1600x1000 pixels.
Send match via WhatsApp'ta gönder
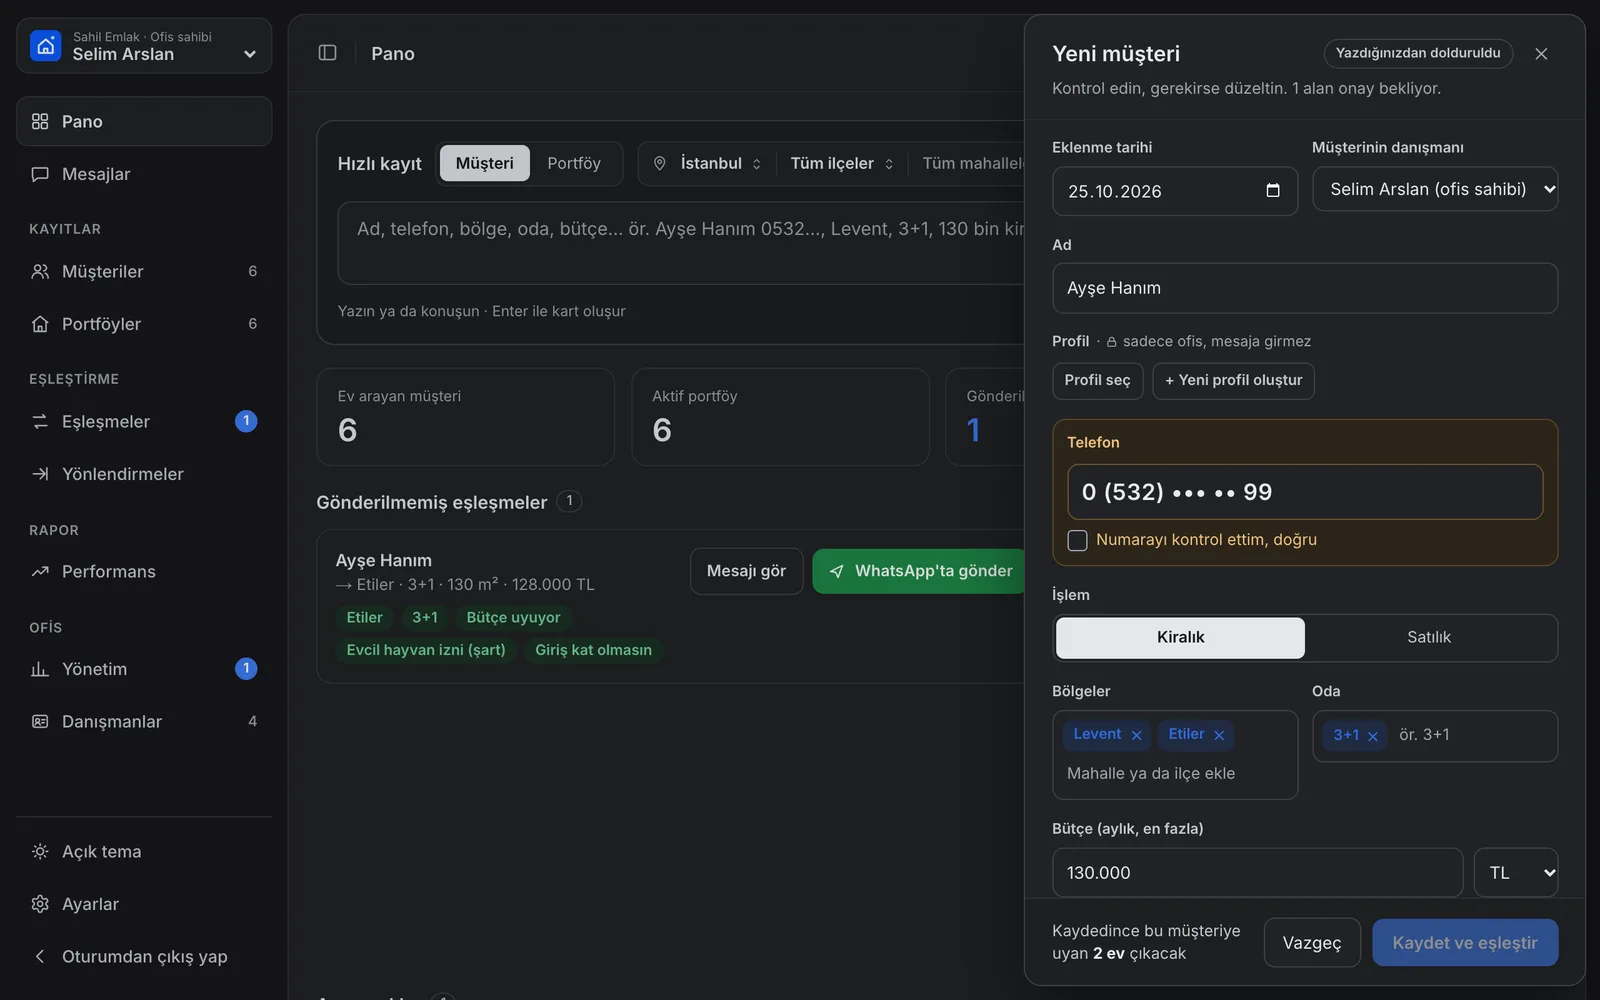tap(920, 571)
